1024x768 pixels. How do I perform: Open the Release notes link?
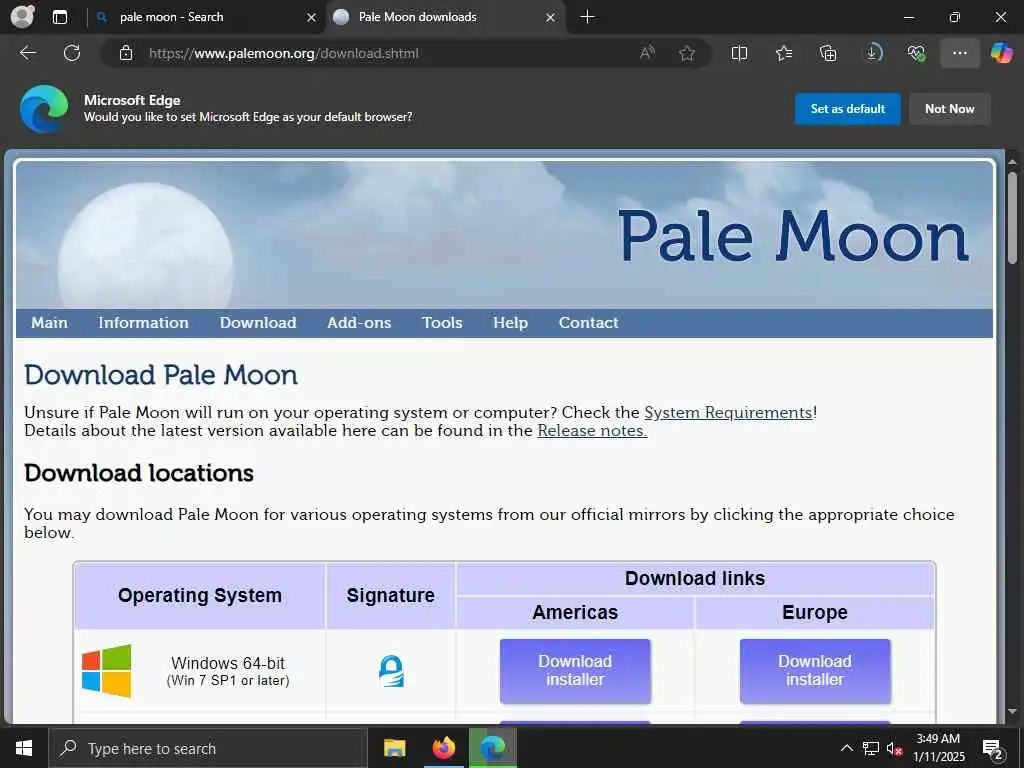(x=592, y=431)
